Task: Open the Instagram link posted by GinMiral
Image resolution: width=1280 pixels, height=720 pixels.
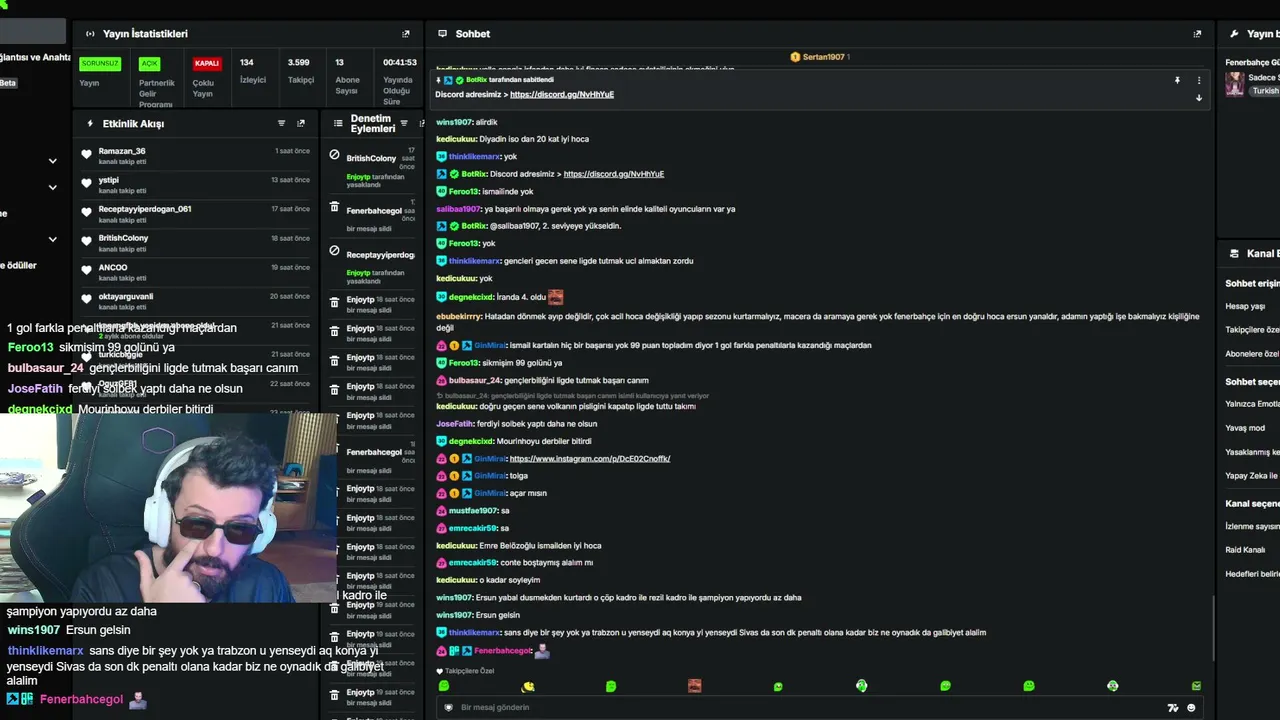Action: click(590, 459)
